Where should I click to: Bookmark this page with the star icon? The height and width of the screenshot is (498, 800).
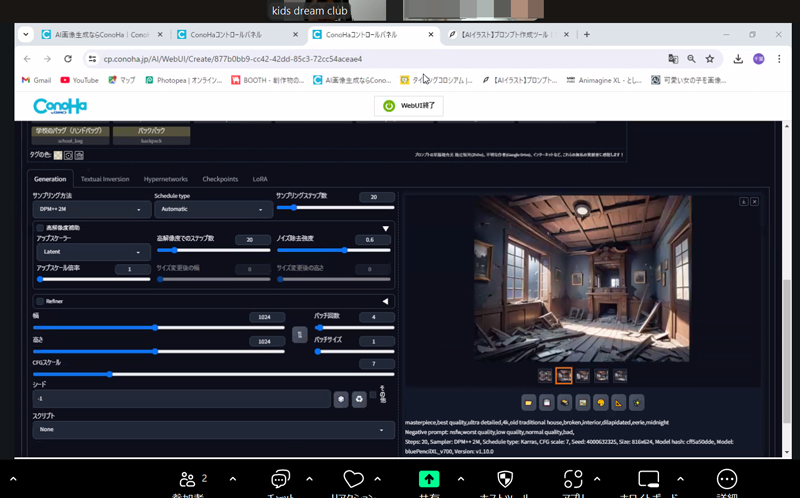pyautogui.click(x=709, y=59)
